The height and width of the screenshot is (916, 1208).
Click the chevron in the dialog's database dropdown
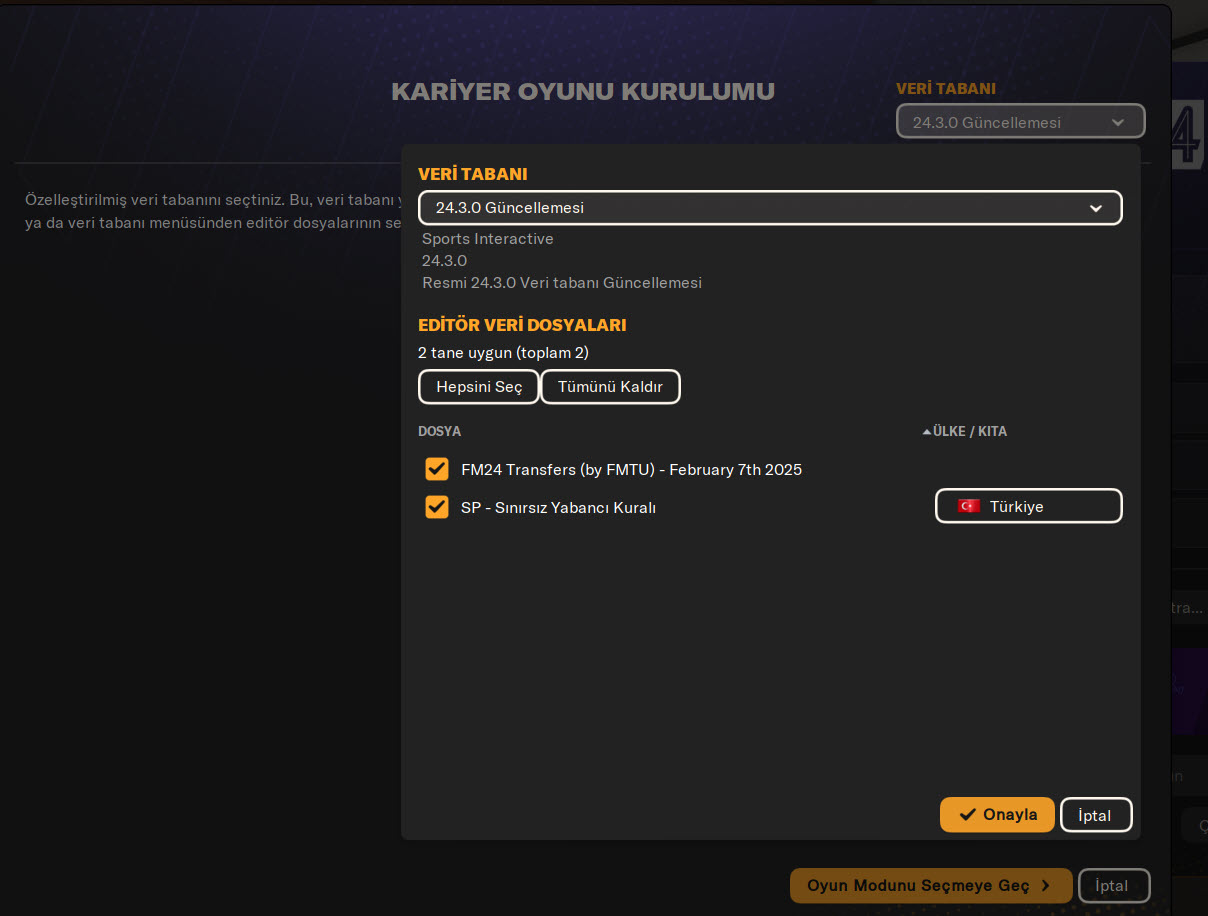(1096, 208)
